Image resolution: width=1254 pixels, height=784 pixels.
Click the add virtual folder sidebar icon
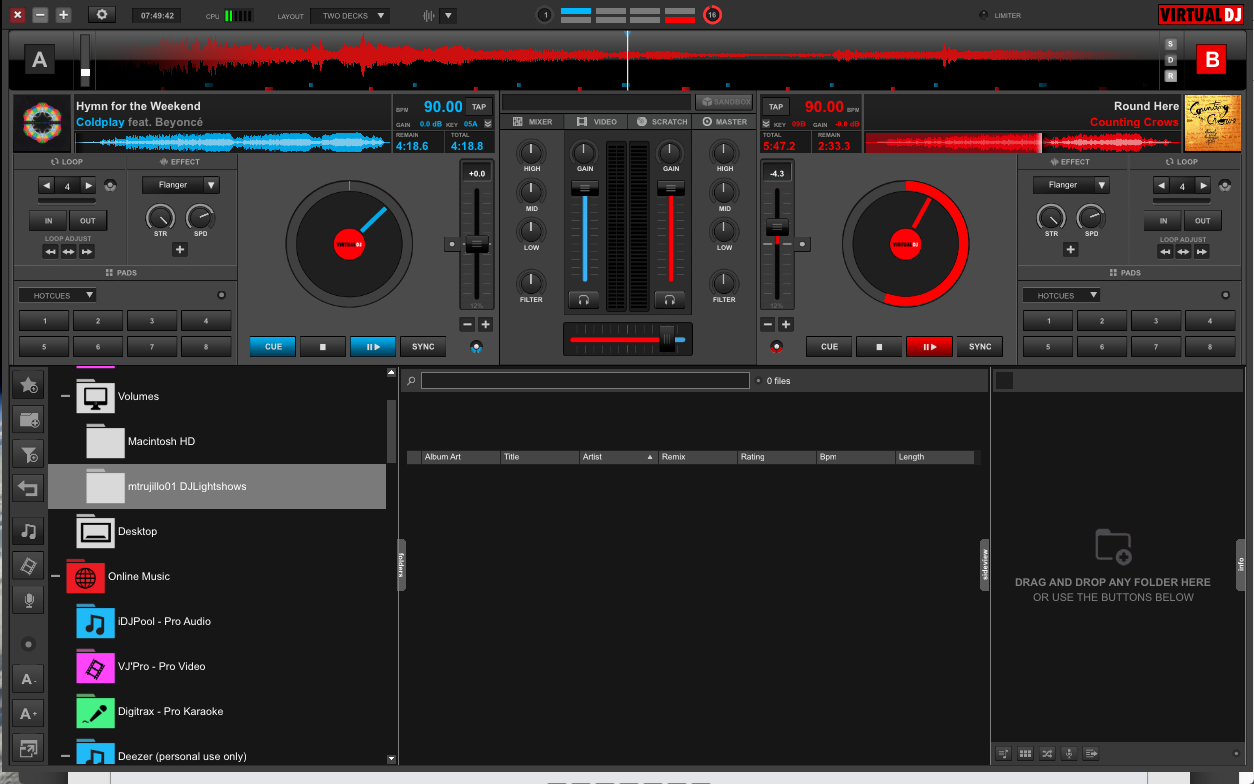(x=29, y=420)
